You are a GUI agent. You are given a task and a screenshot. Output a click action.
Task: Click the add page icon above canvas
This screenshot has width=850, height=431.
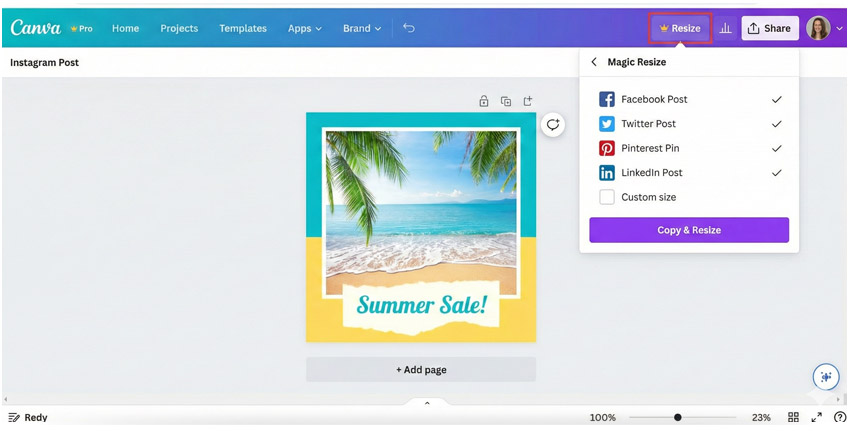528,101
